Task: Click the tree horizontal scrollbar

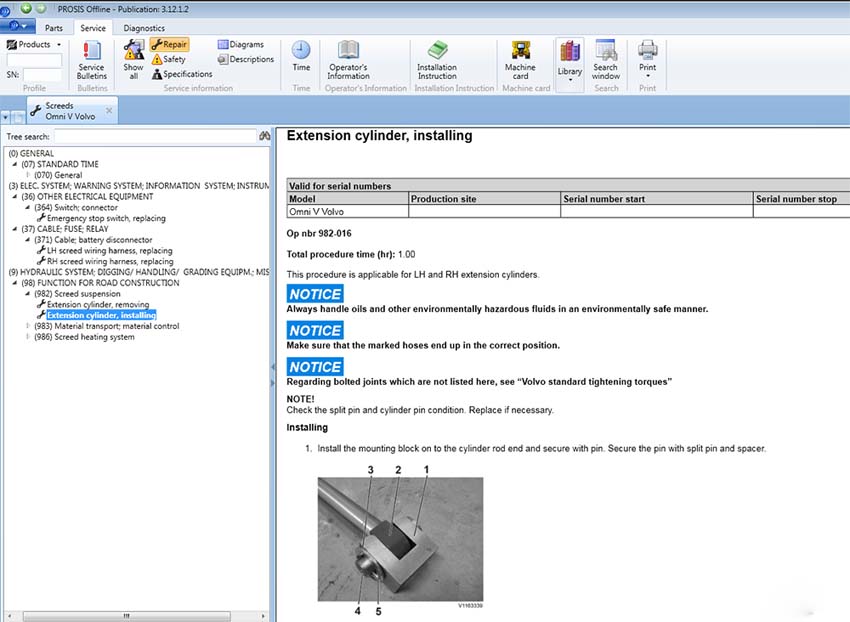Action: tap(126, 616)
